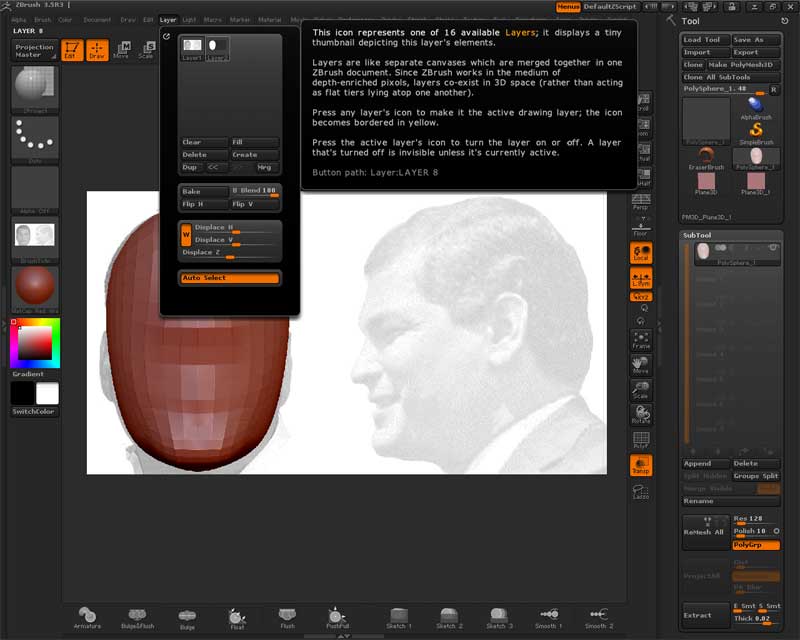The image size is (800, 640).
Task: Toggle the Draw mode button
Action: pyautogui.click(x=97, y=50)
